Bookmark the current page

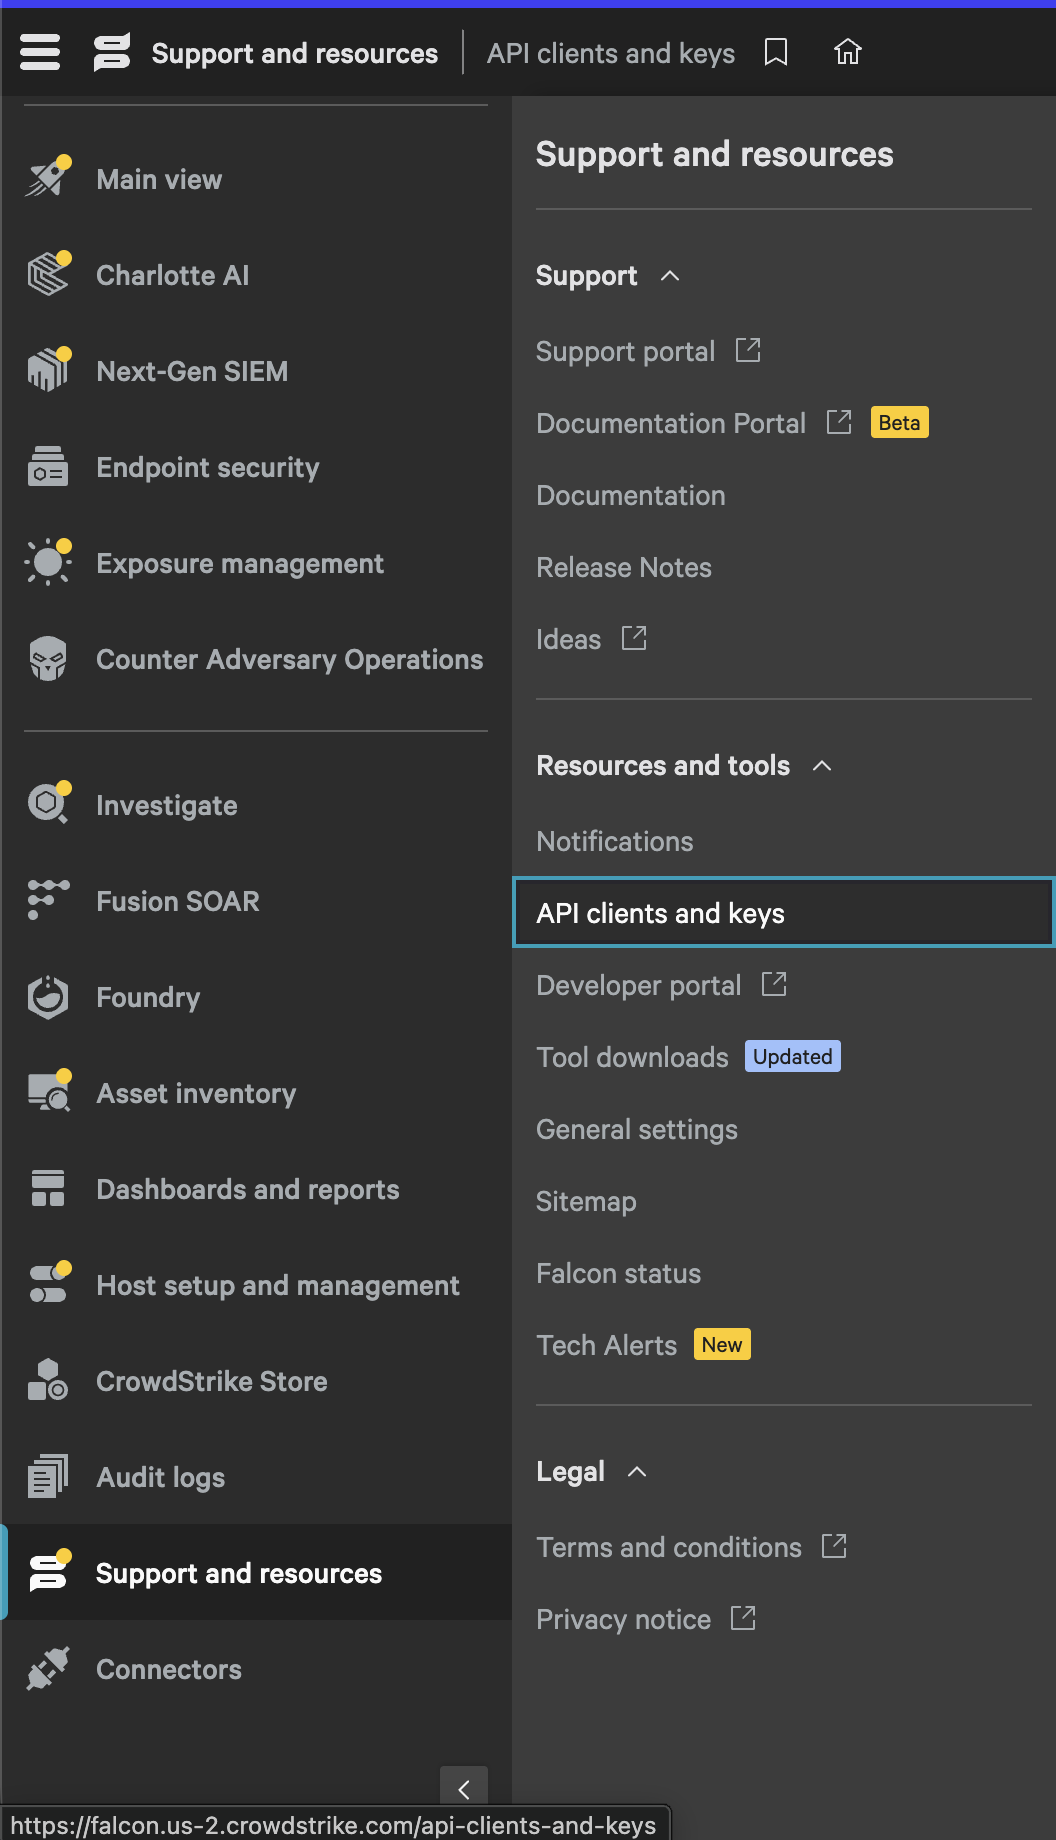click(776, 52)
